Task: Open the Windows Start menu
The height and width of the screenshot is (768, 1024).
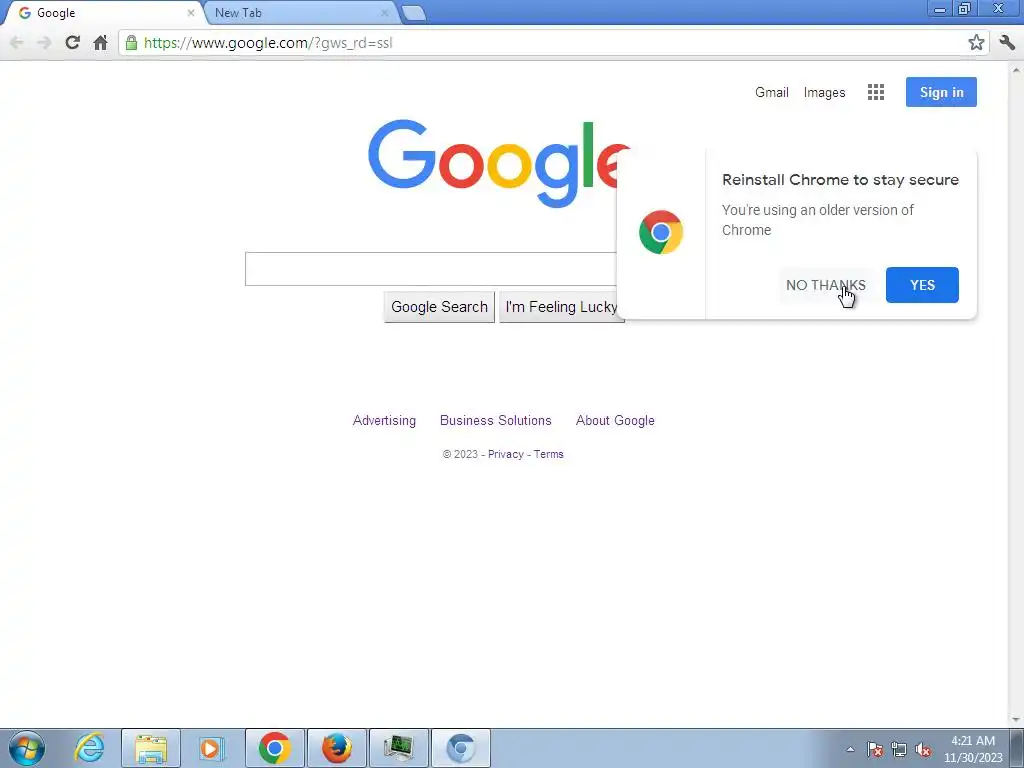Action: [27, 748]
